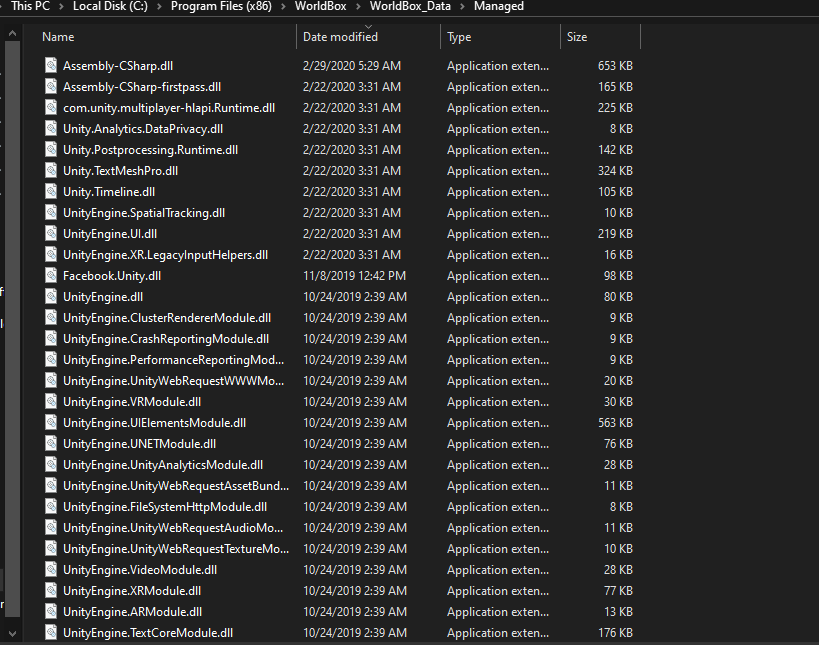819x645 pixels.
Task: Click the 13 KB size cell
Action: (x=618, y=612)
